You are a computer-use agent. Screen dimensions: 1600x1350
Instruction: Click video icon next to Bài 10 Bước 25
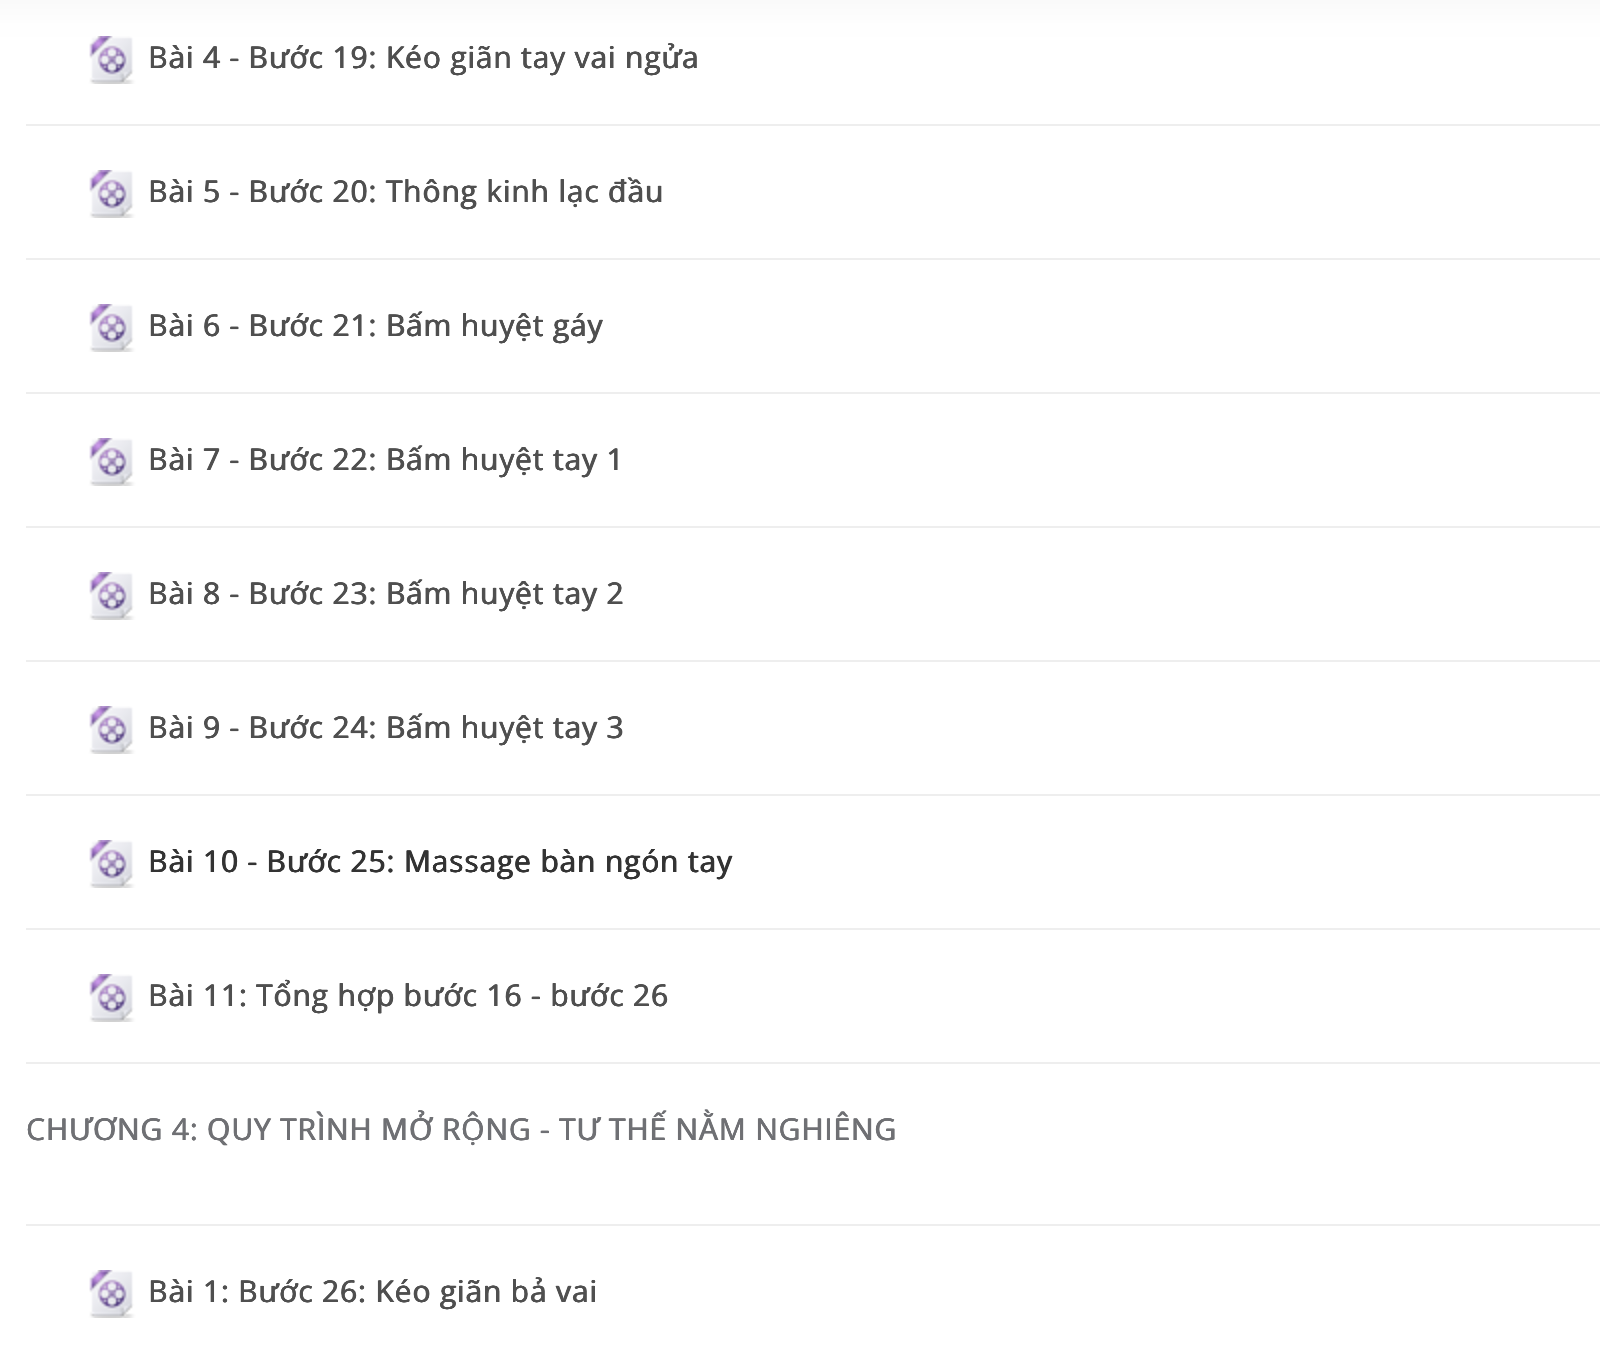click(111, 864)
